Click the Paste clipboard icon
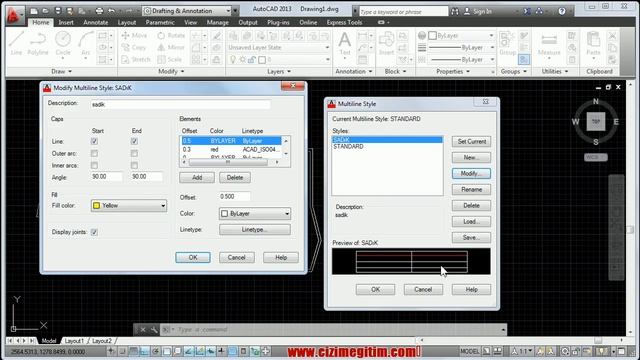Screen dimensions: 640x360 point(593,43)
